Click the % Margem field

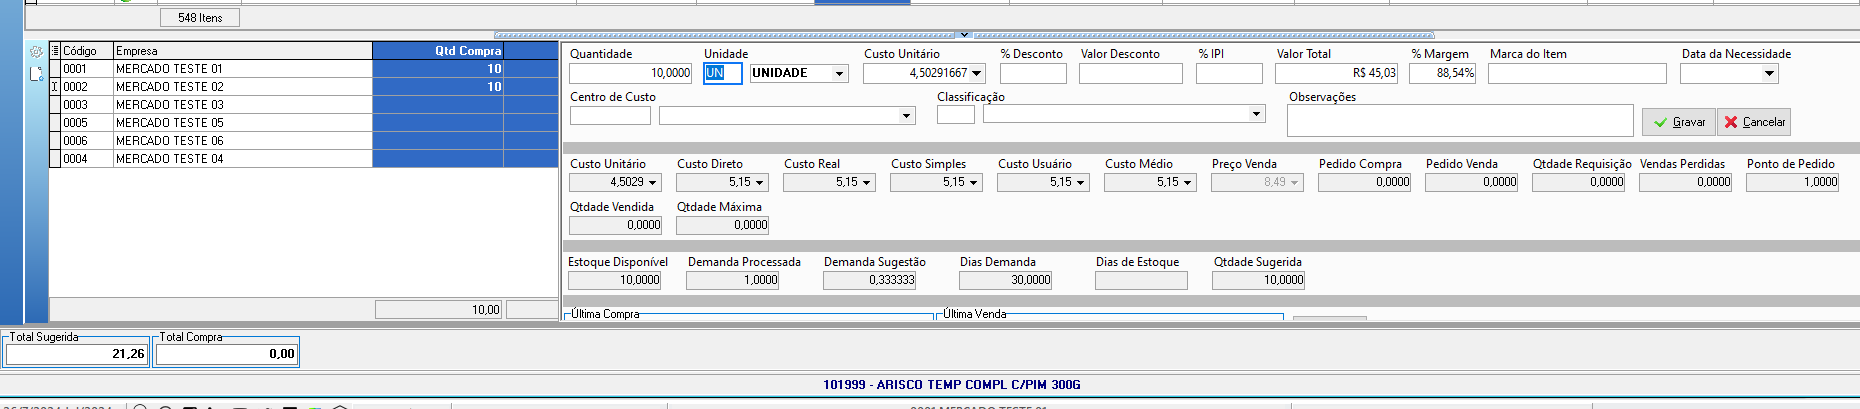click(x=1443, y=73)
